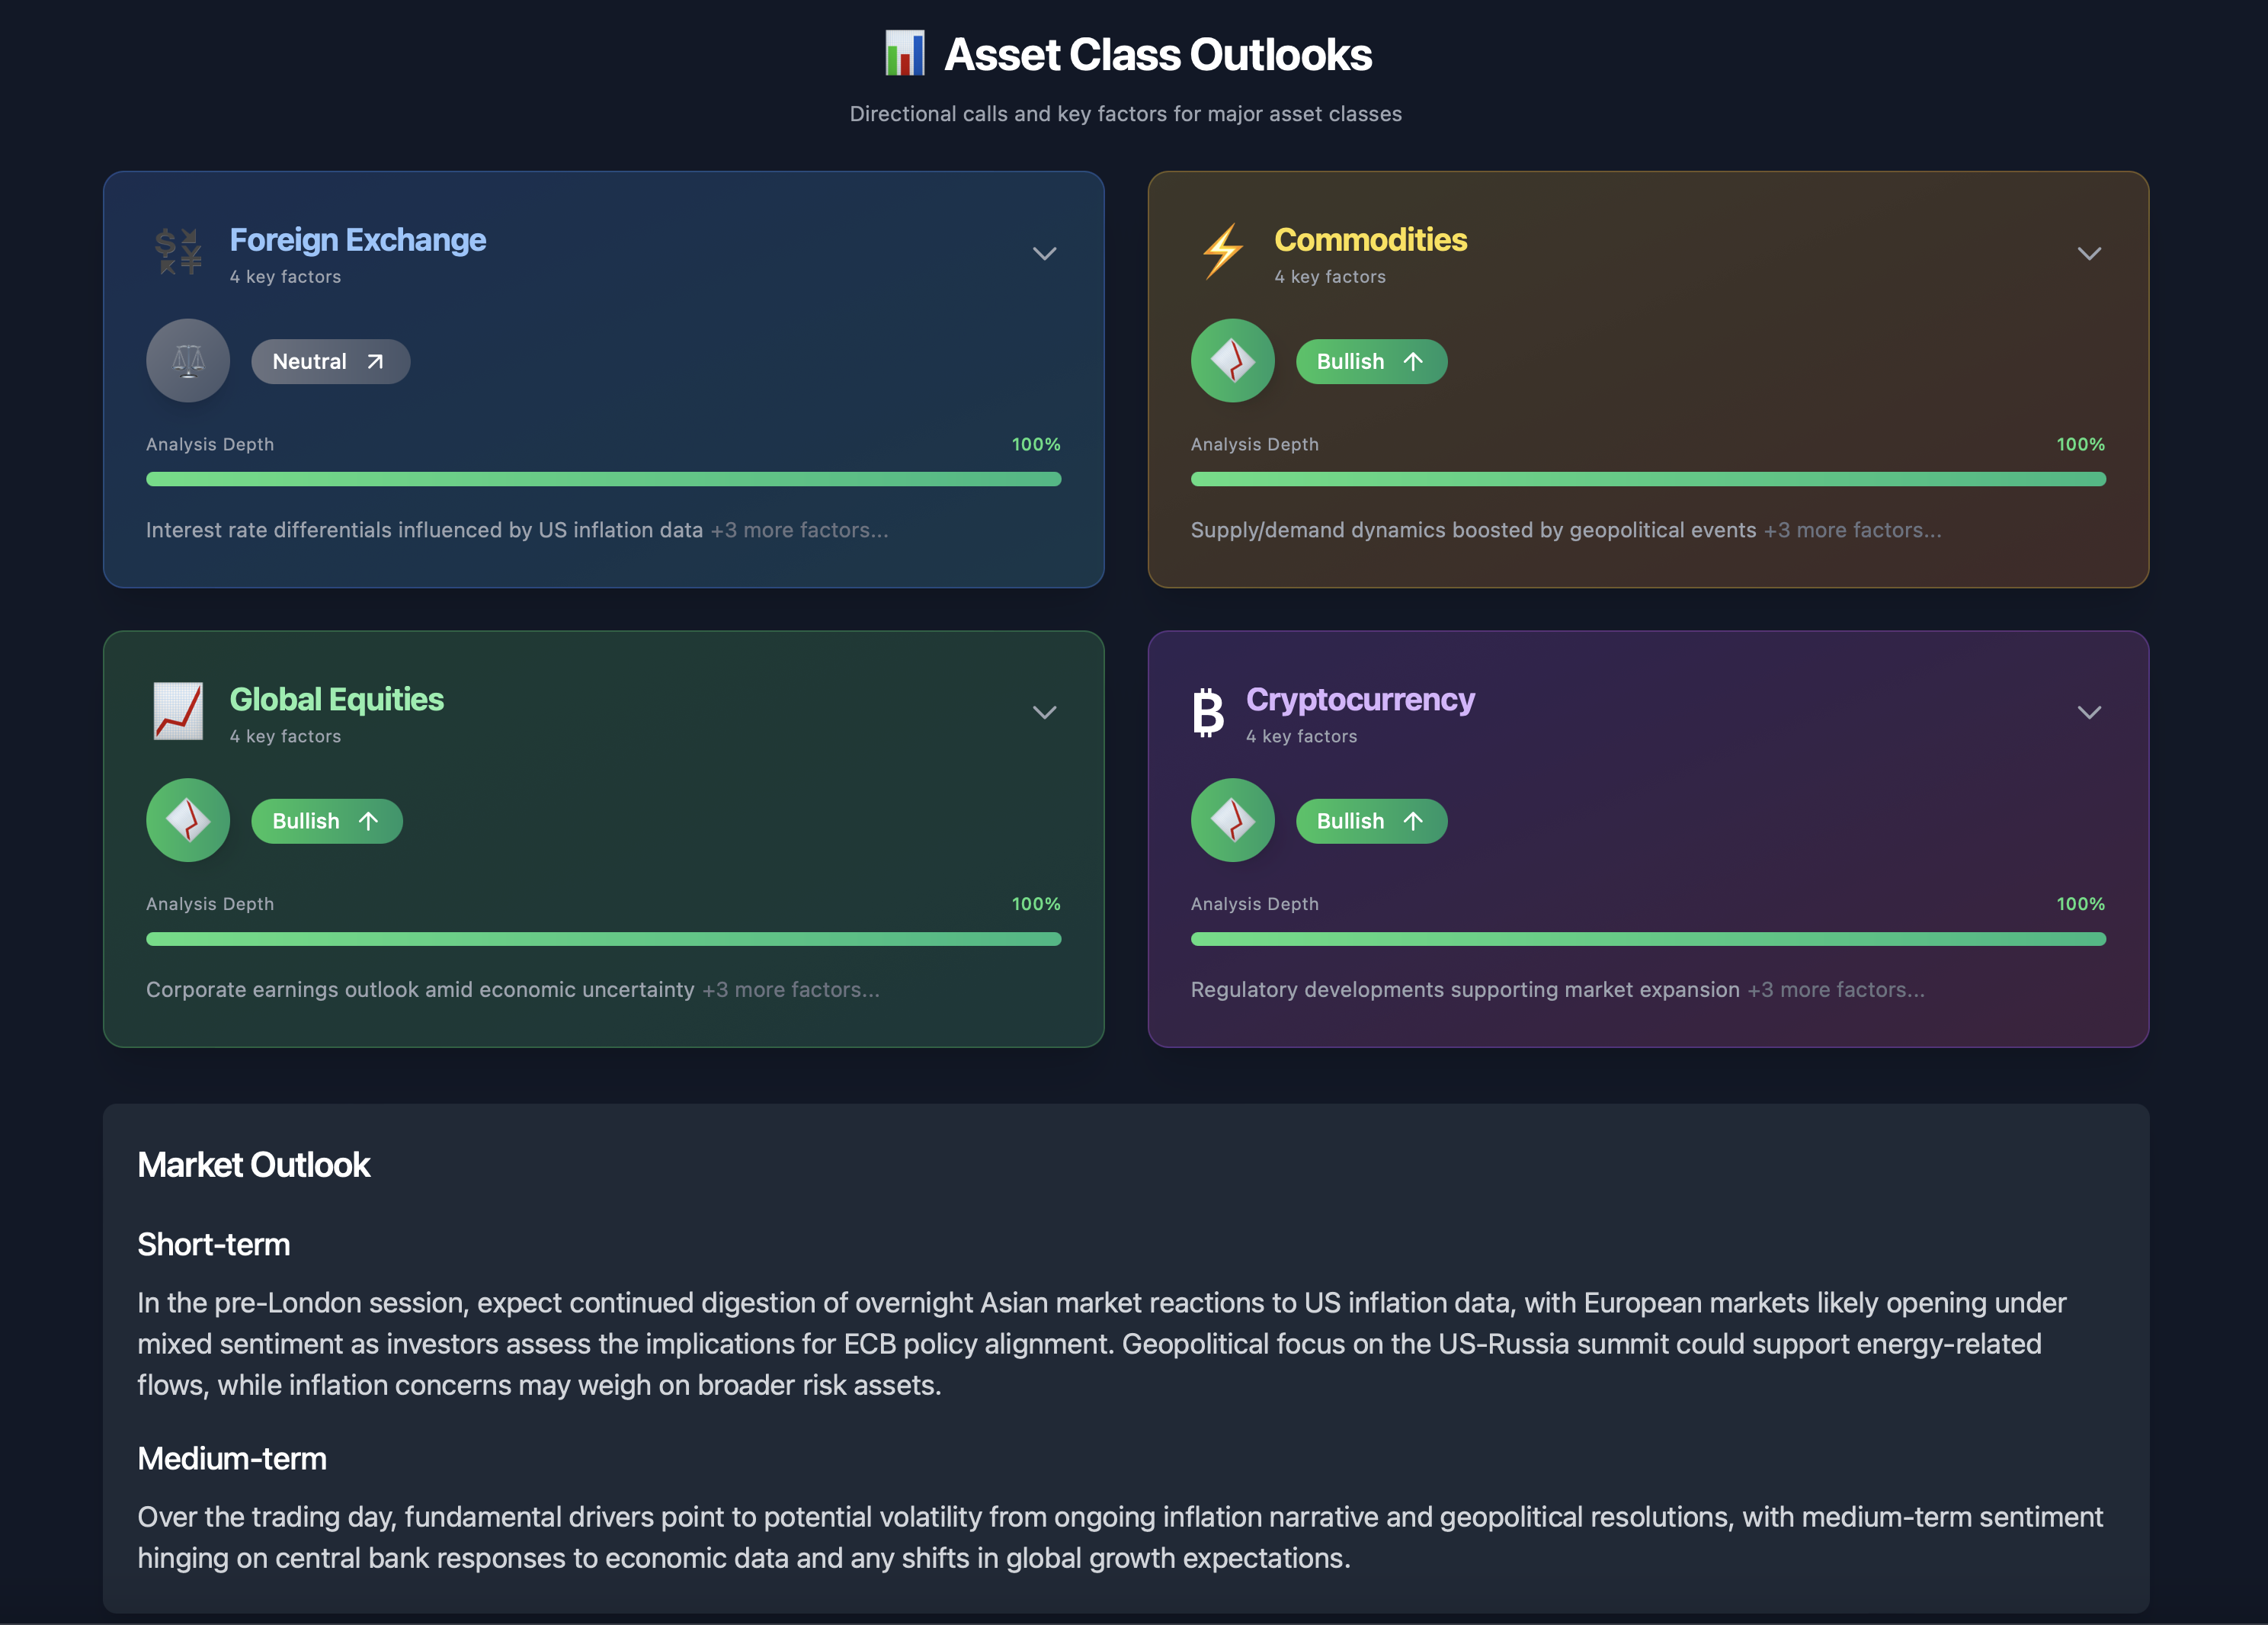Click the Foreign Exchange currency symbols icon
The height and width of the screenshot is (1625, 2268).
[178, 252]
